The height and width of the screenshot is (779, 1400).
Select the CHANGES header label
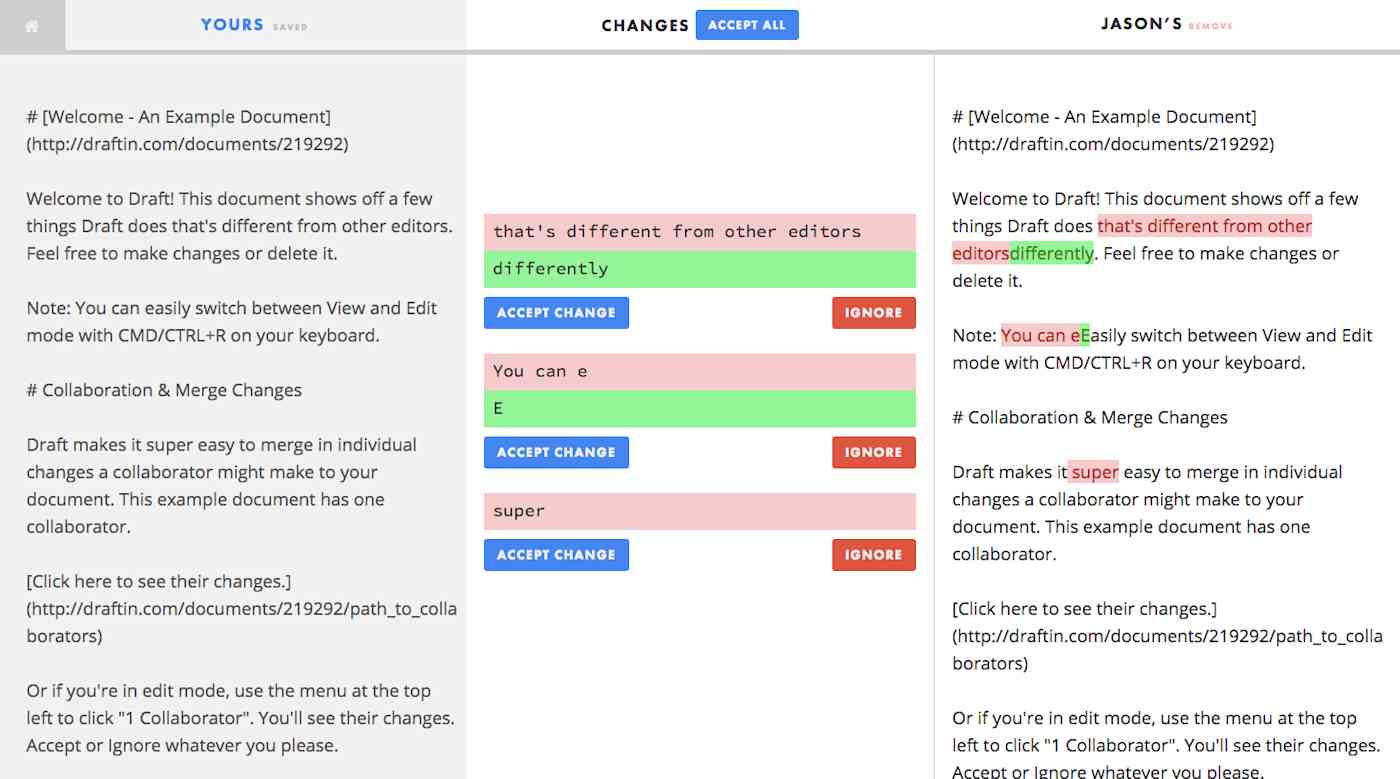click(x=644, y=25)
